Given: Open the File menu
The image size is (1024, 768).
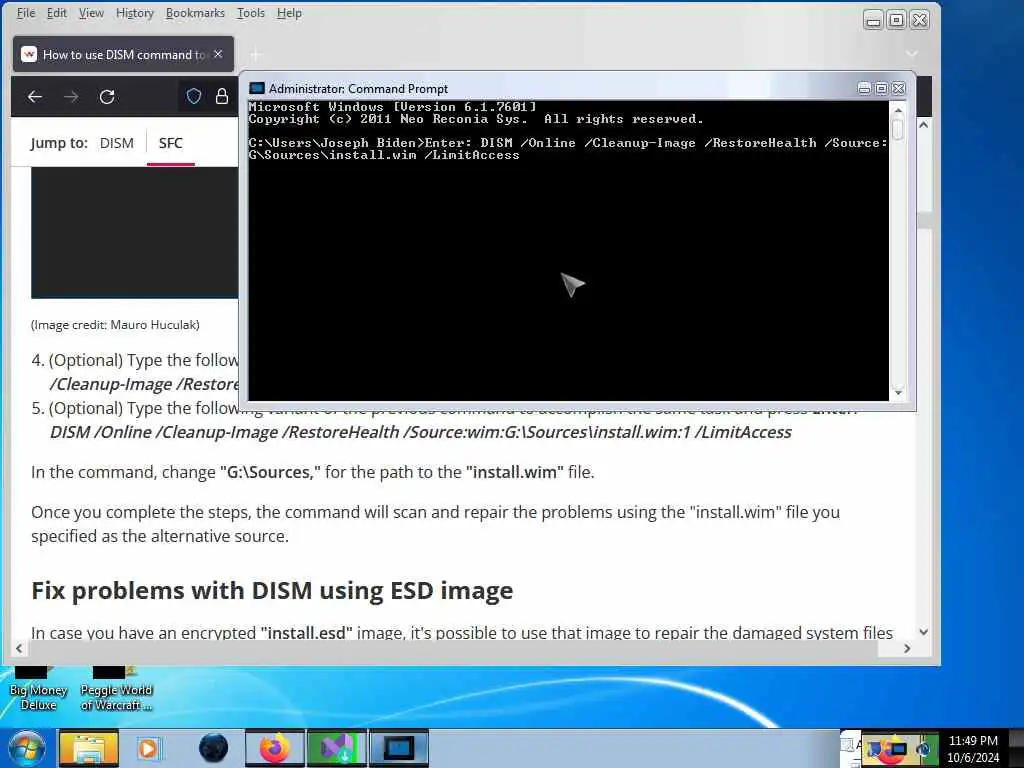Looking at the screenshot, I should point(26,13).
